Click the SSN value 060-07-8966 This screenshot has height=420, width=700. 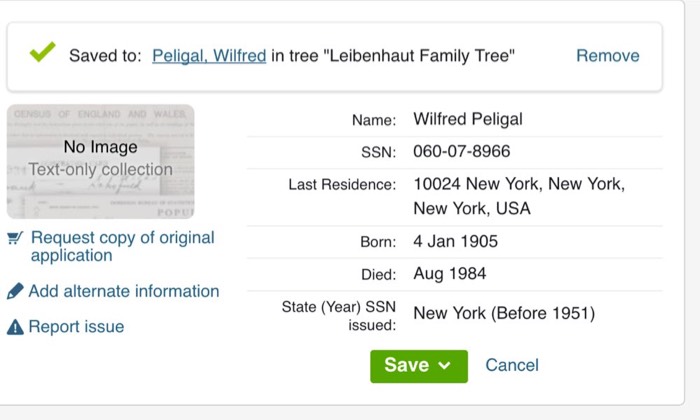(461, 152)
